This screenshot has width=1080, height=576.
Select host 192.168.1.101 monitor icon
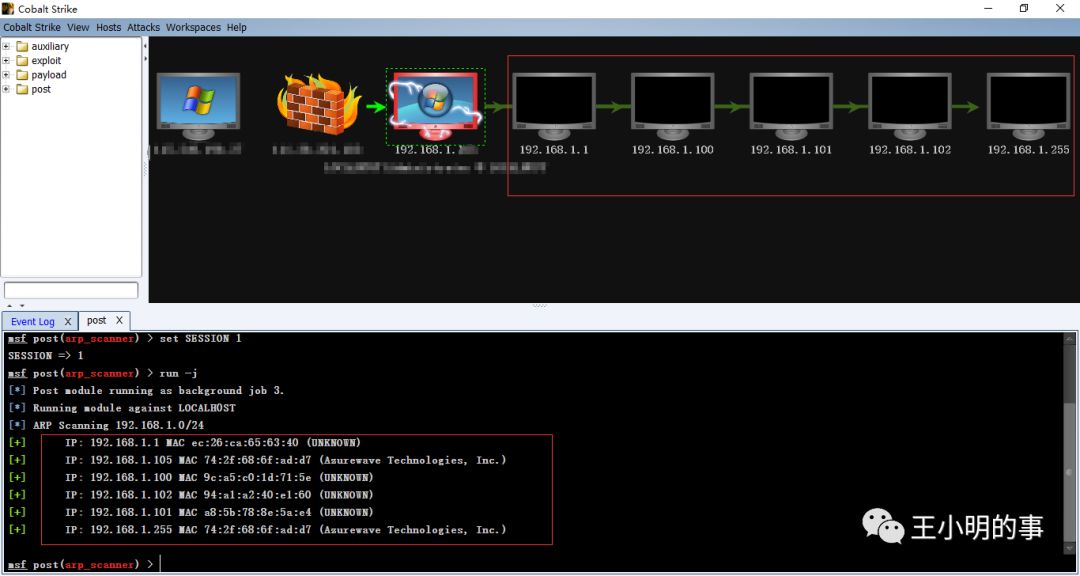(x=791, y=106)
